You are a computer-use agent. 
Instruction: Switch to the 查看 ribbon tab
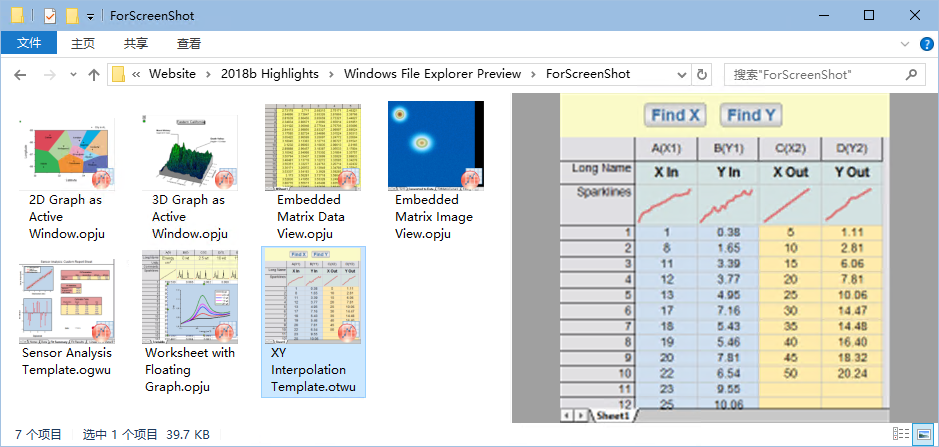[189, 44]
